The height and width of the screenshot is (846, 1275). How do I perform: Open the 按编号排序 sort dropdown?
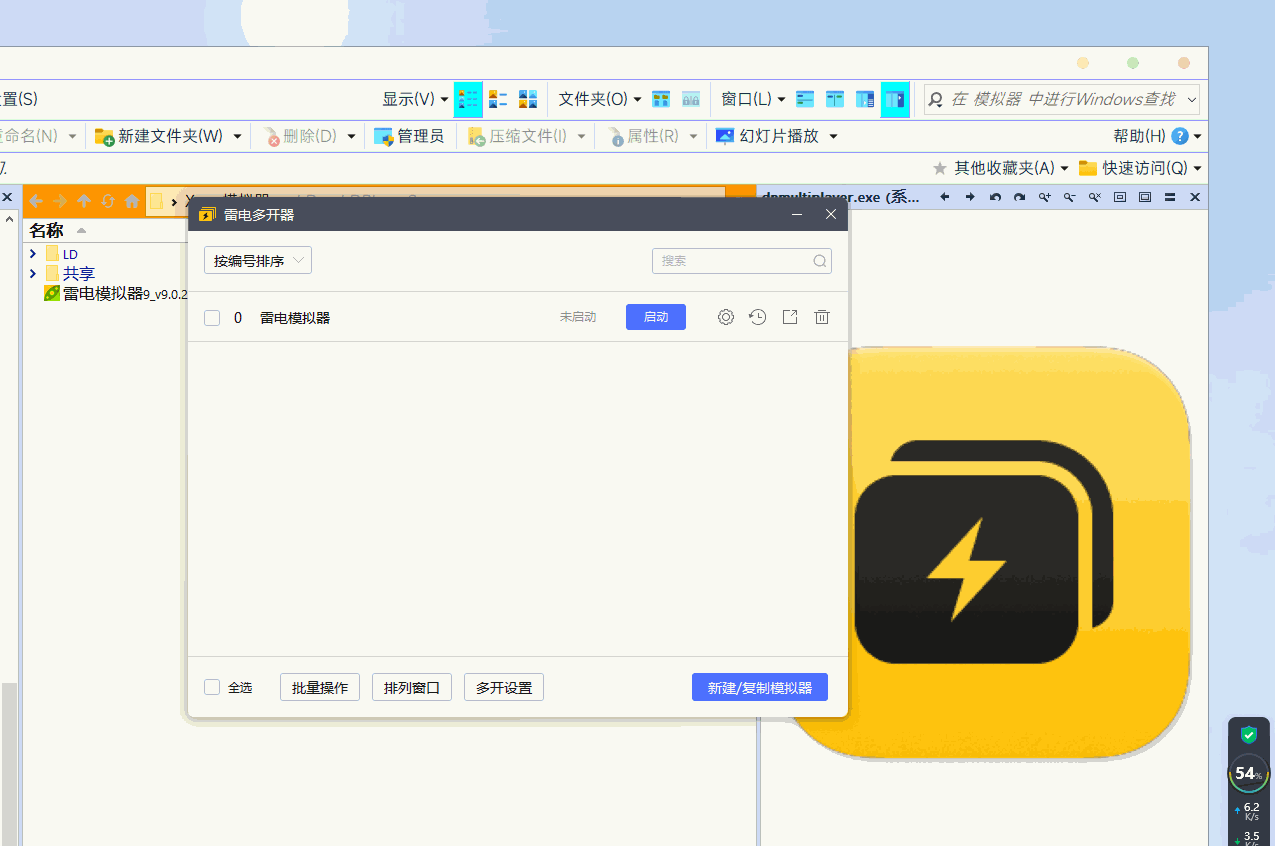coord(258,261)
